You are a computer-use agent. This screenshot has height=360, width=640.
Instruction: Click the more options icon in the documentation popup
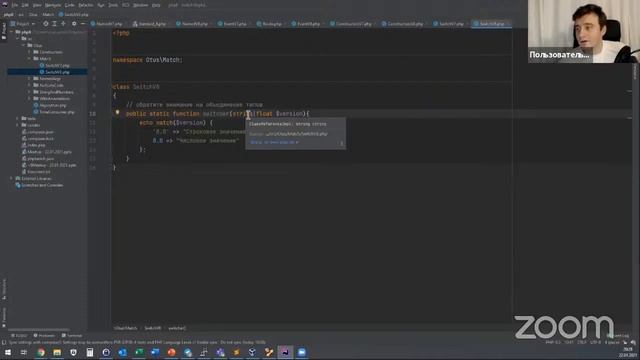point(342,143)
